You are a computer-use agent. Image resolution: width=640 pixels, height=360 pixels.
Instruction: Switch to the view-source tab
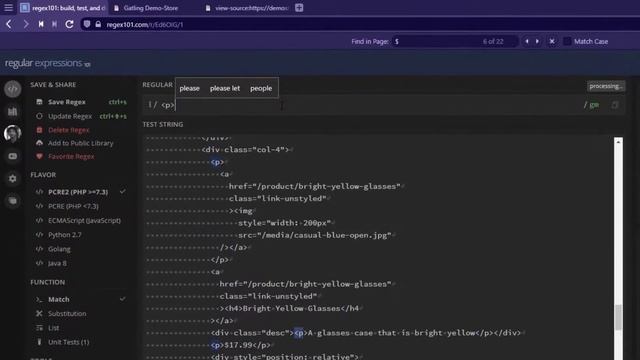248,8
